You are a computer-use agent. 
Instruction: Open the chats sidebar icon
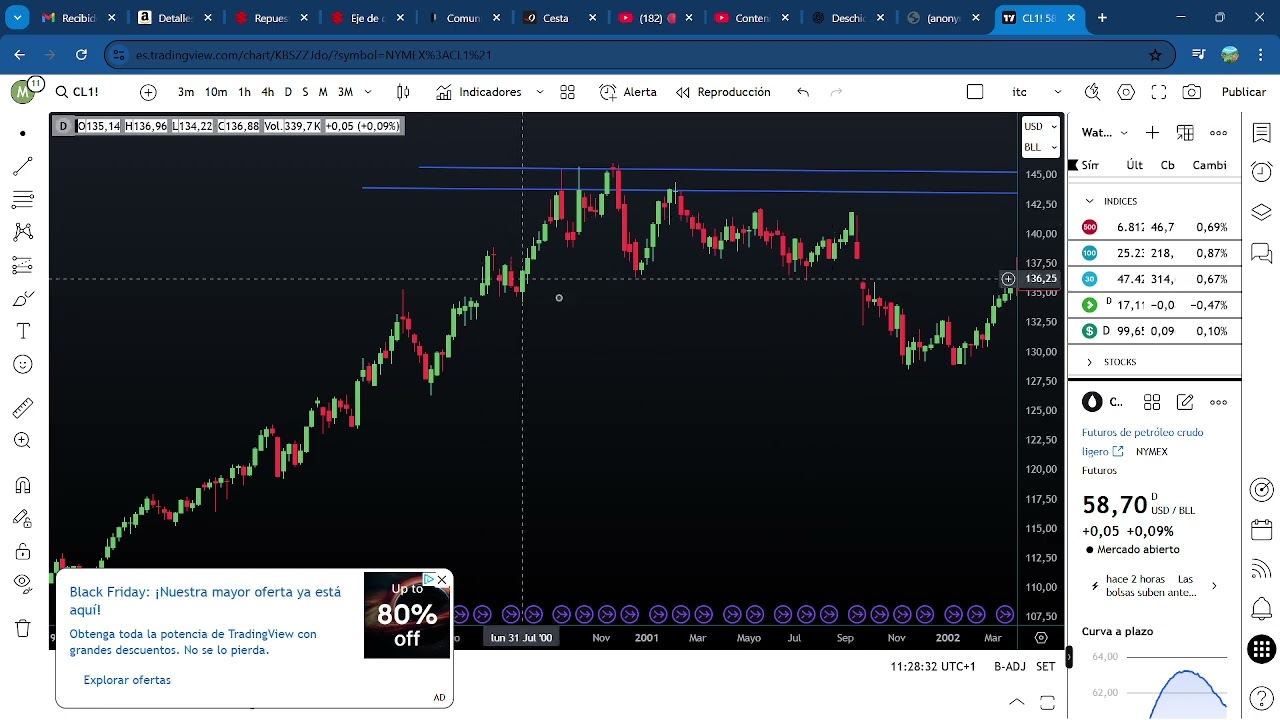point(1262,252)
